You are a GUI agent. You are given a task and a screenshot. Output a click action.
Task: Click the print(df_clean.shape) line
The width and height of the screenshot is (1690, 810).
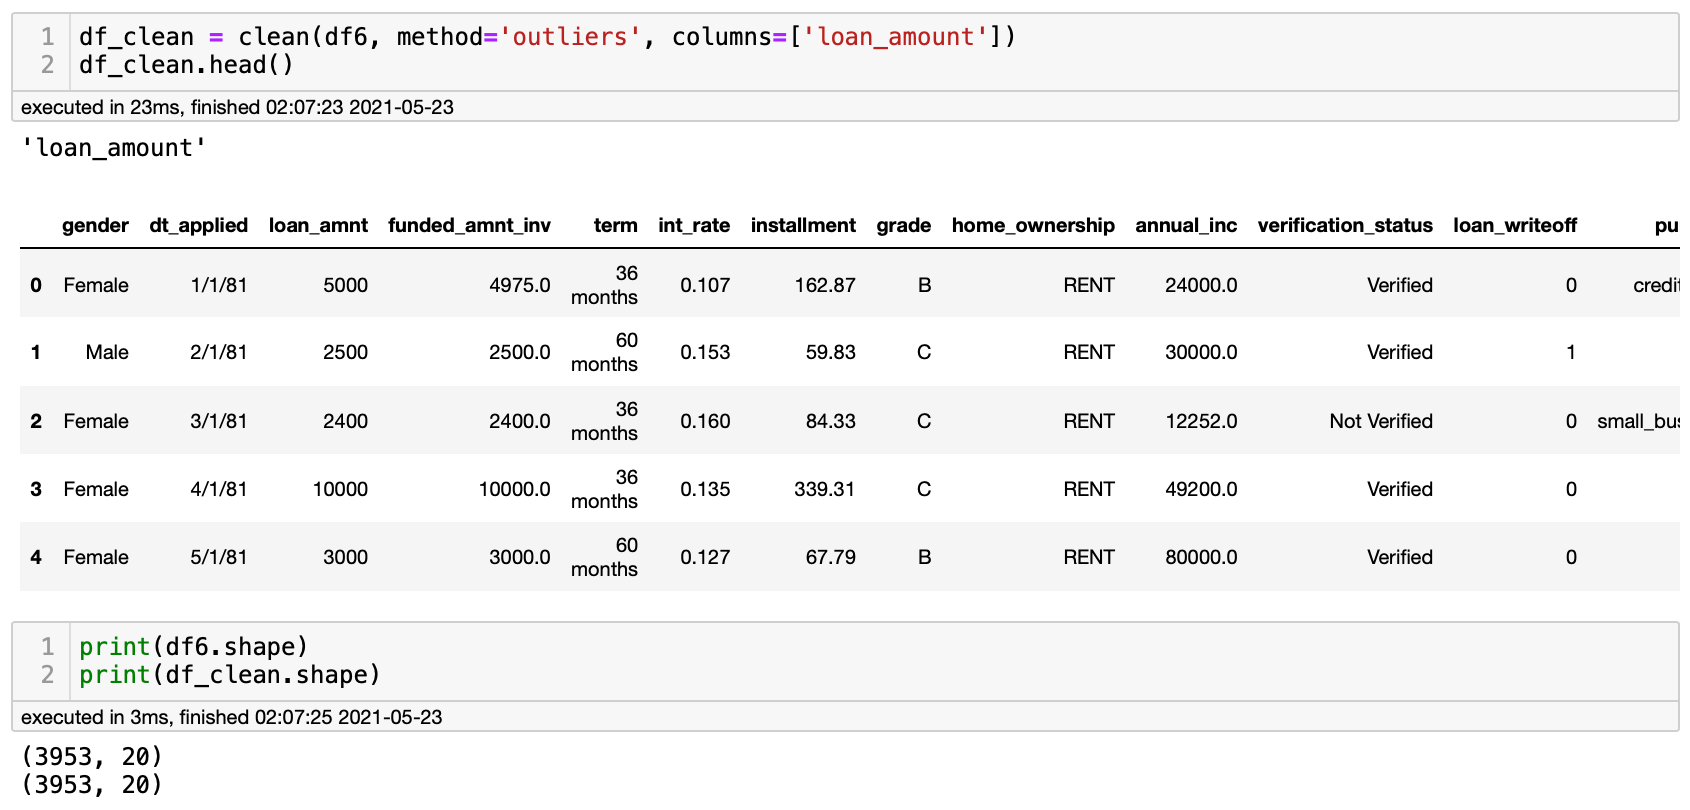(230, 675)
